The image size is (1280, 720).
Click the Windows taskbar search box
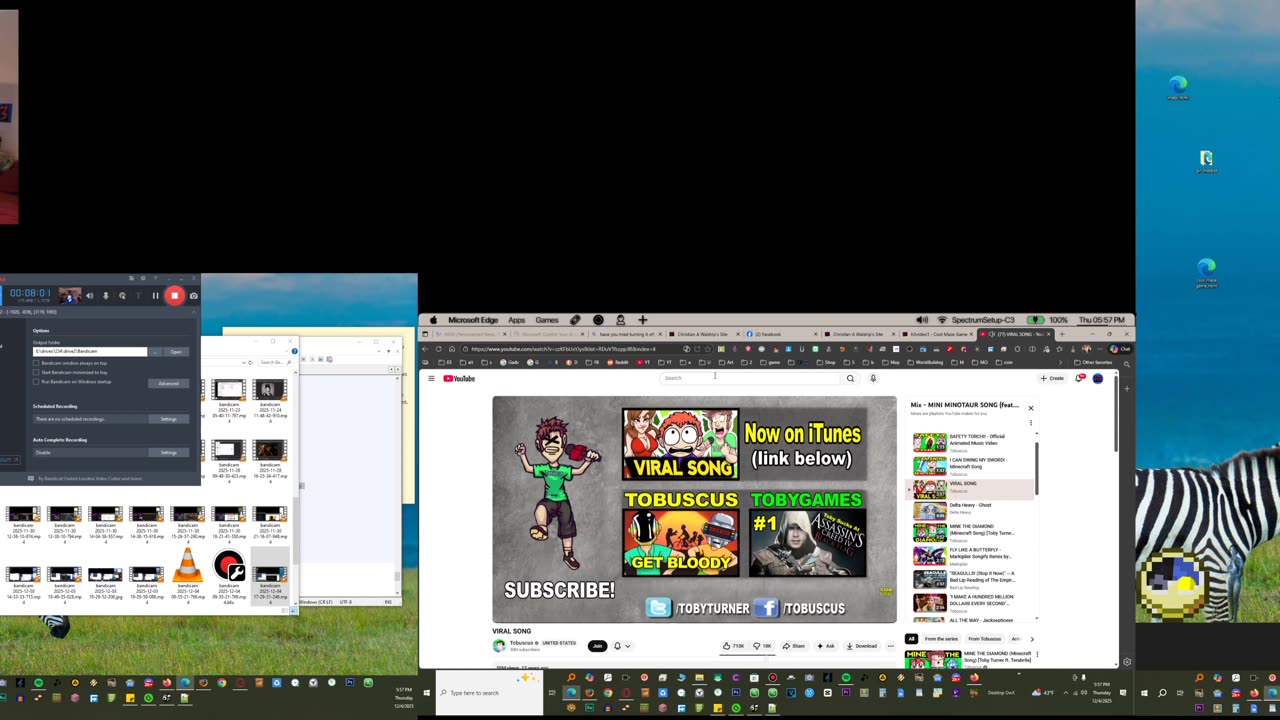490,693
